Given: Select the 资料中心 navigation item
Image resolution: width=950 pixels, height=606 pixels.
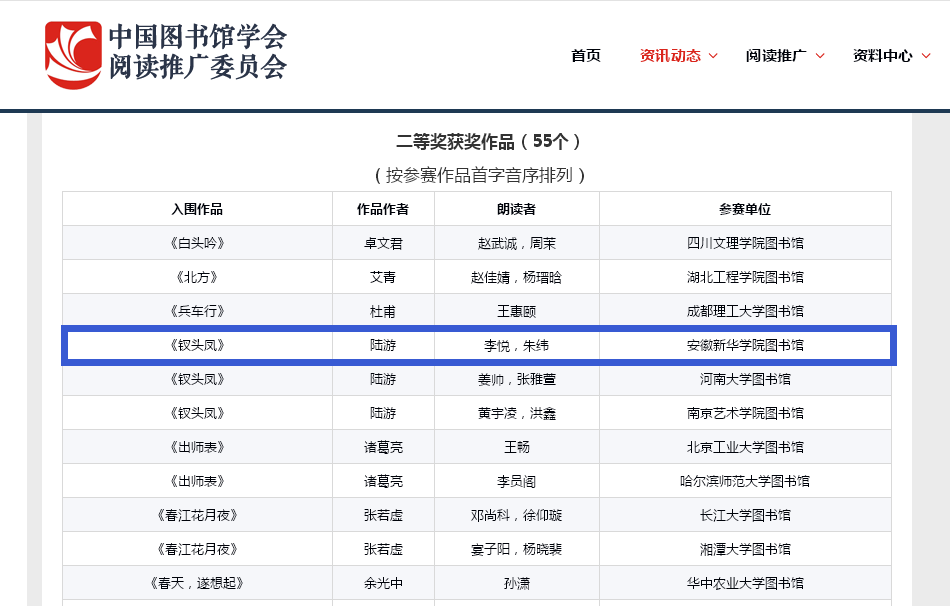Looking at the screenshot, I should [882, 56].
